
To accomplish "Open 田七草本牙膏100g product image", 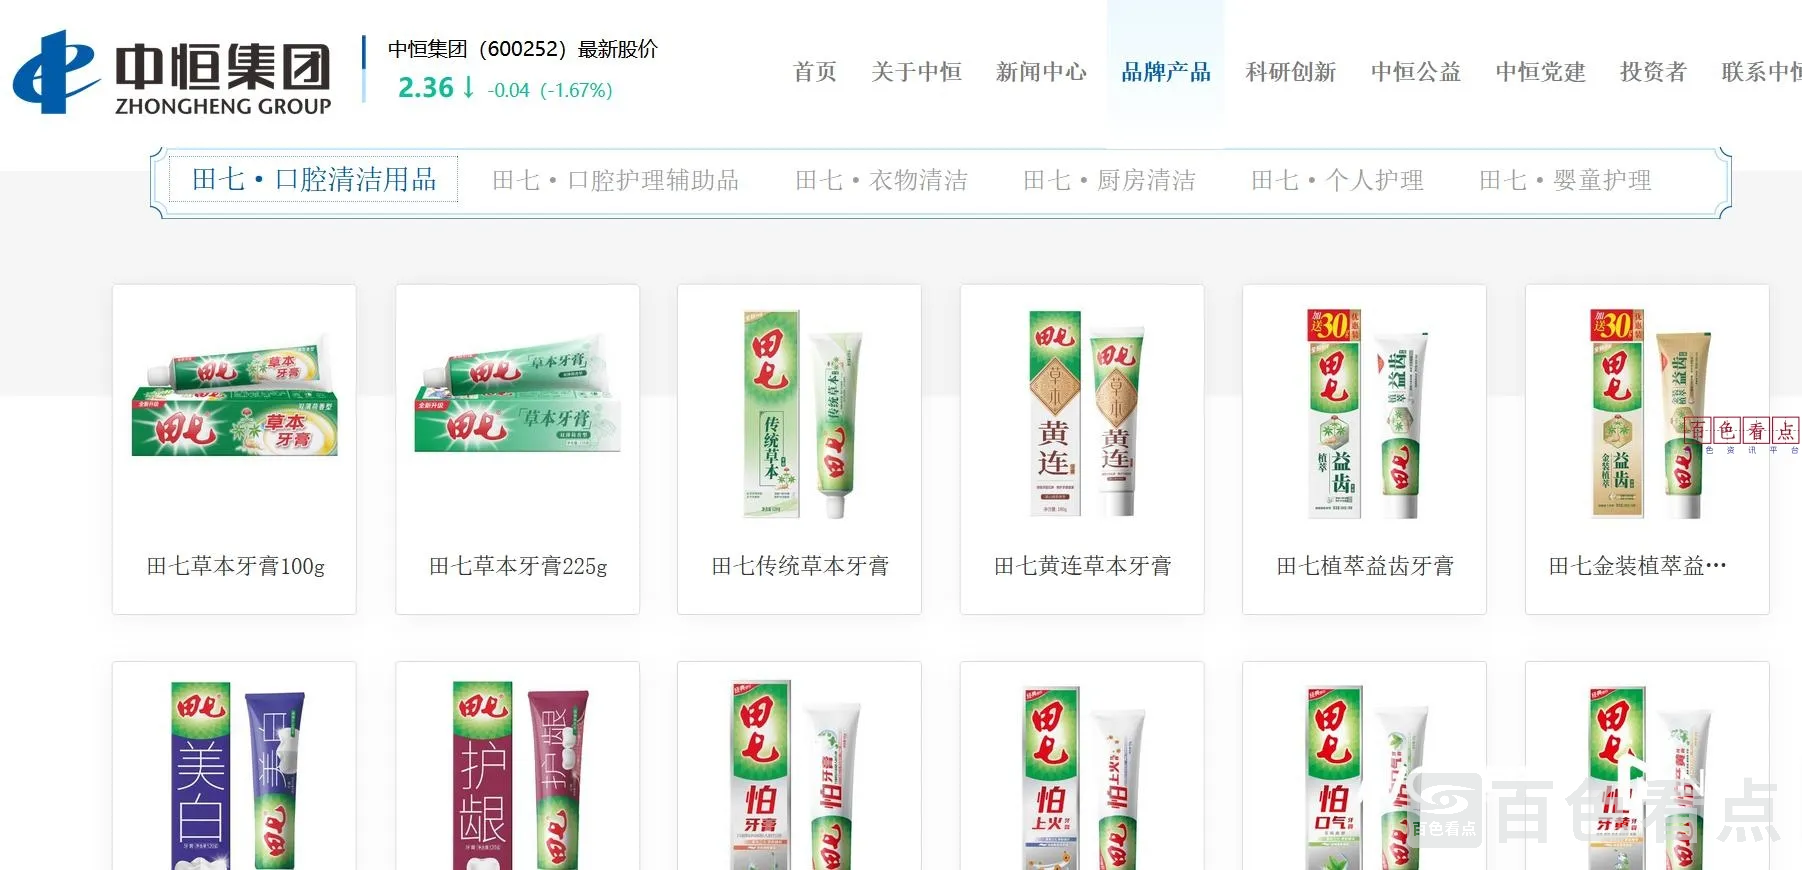I will 235,398.
